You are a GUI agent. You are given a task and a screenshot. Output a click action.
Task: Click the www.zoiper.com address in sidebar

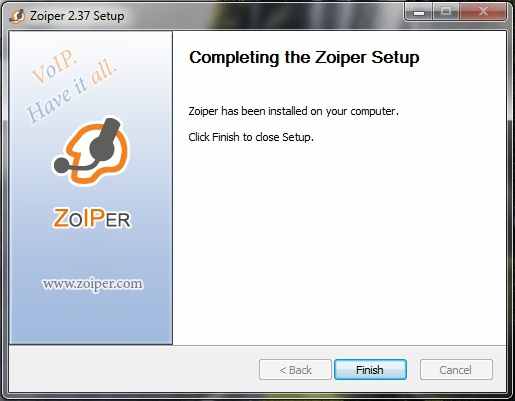[x=92, y=284]
